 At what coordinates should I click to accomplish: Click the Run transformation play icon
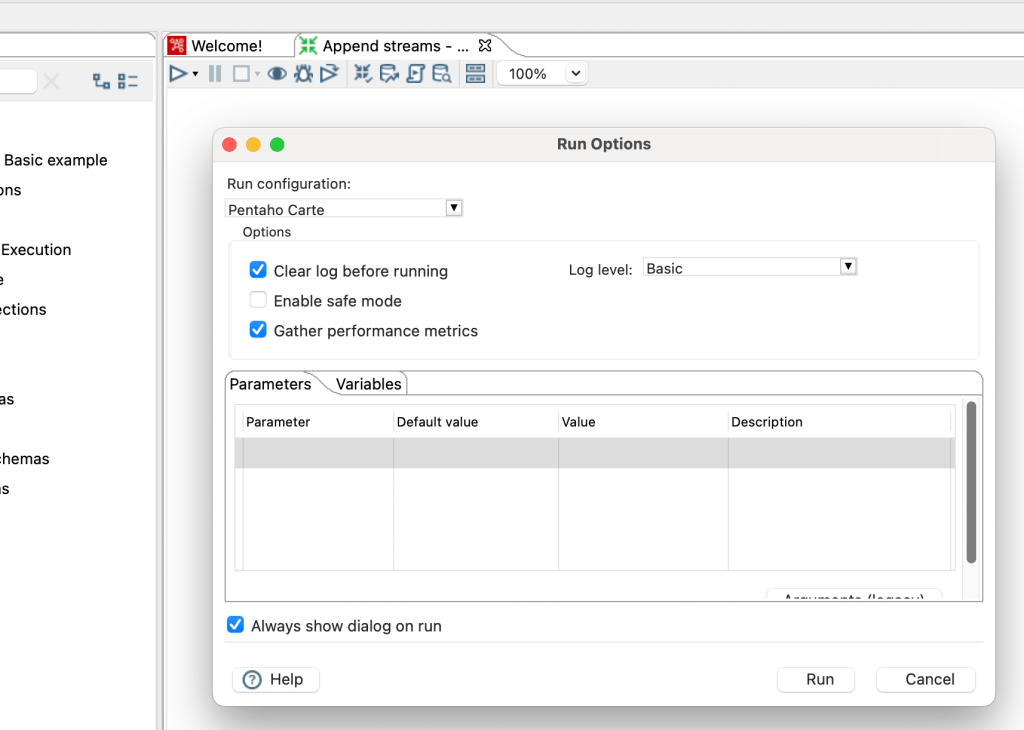[x=178, y=74]
